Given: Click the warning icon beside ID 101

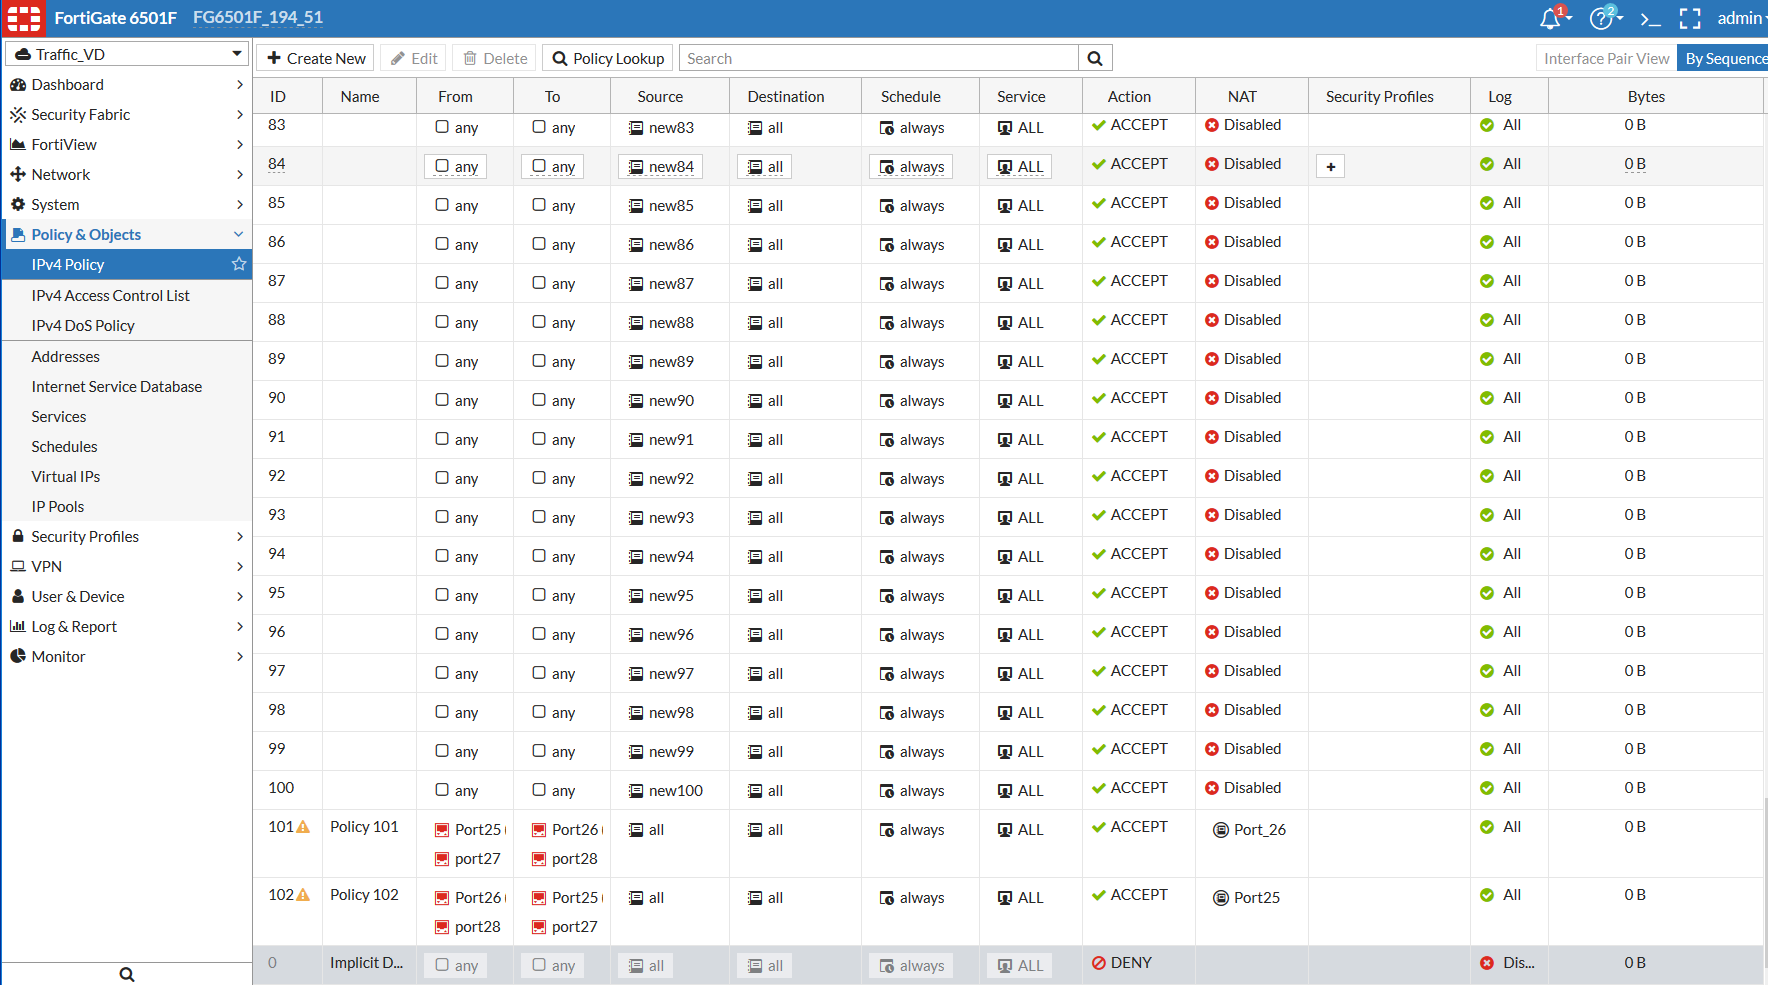Looking at the screenshot, I should pos(304,827).
